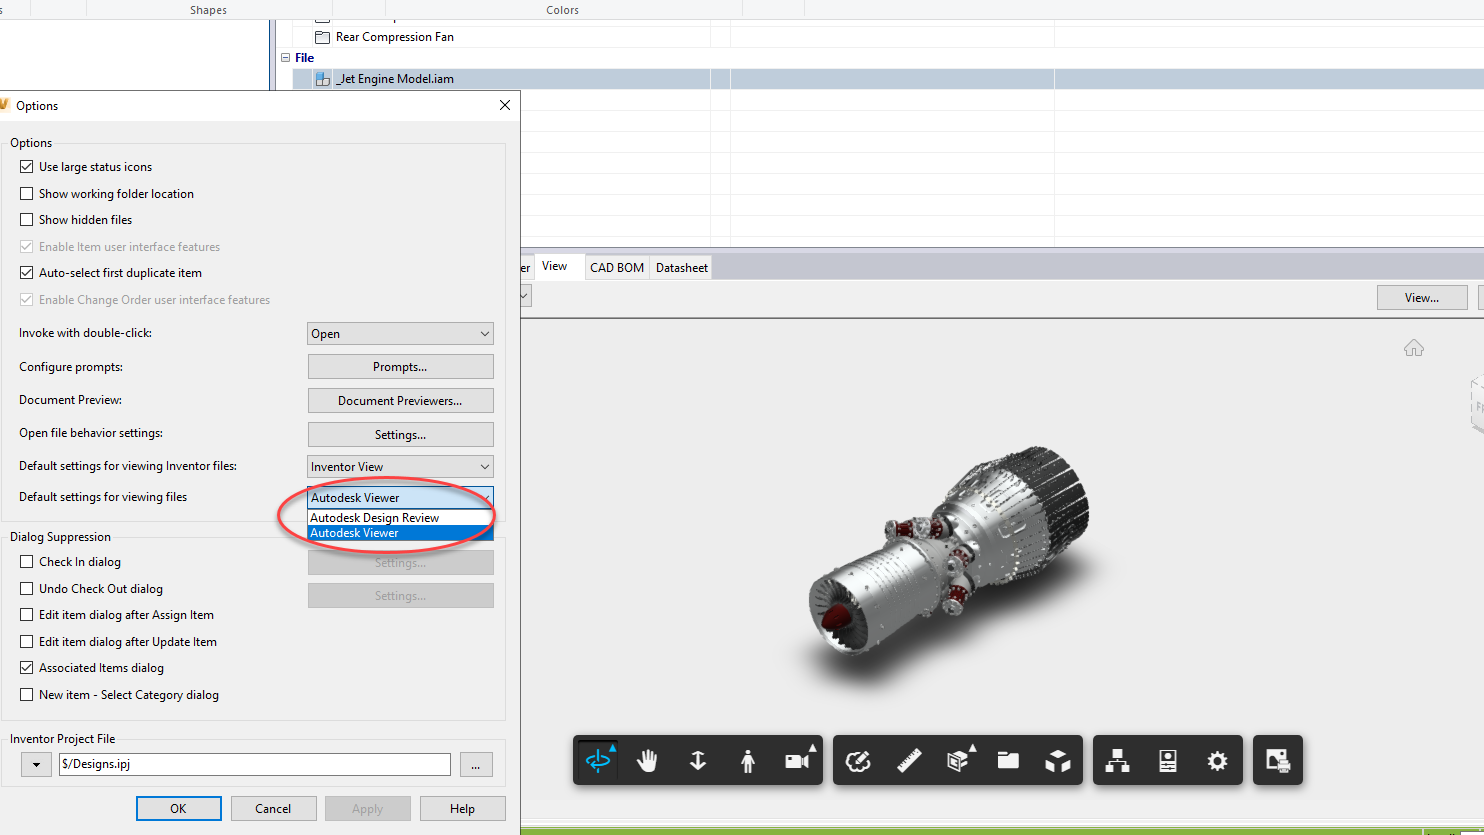Switch to the Datasheet tab

(682, 268)
